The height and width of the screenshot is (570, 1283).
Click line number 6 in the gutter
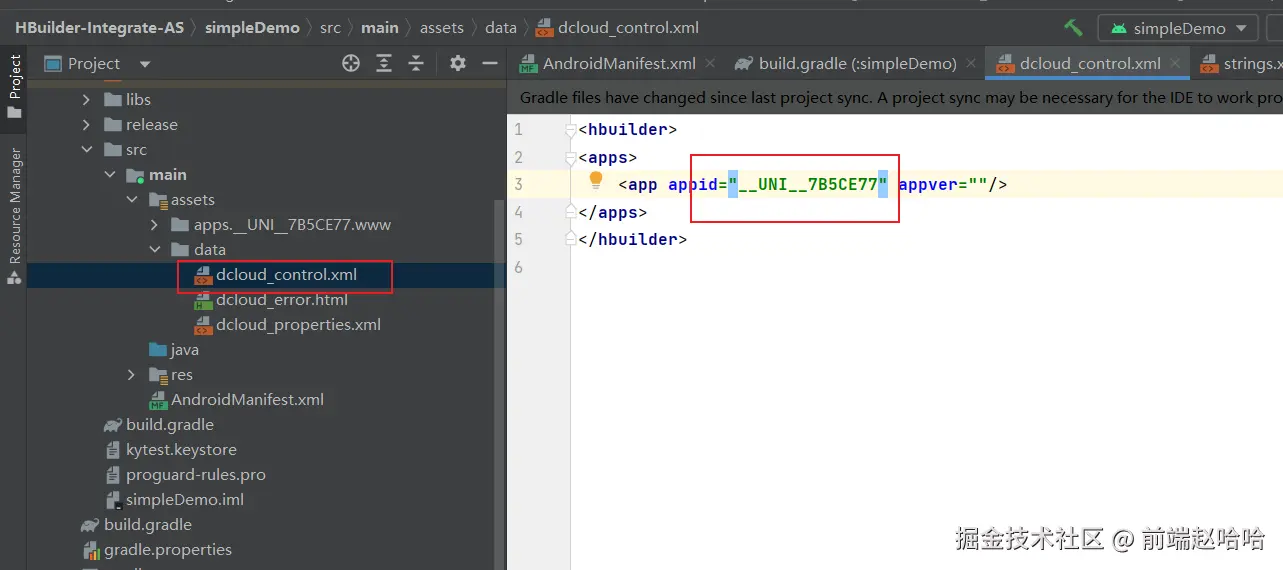click(x=517, y=267)
